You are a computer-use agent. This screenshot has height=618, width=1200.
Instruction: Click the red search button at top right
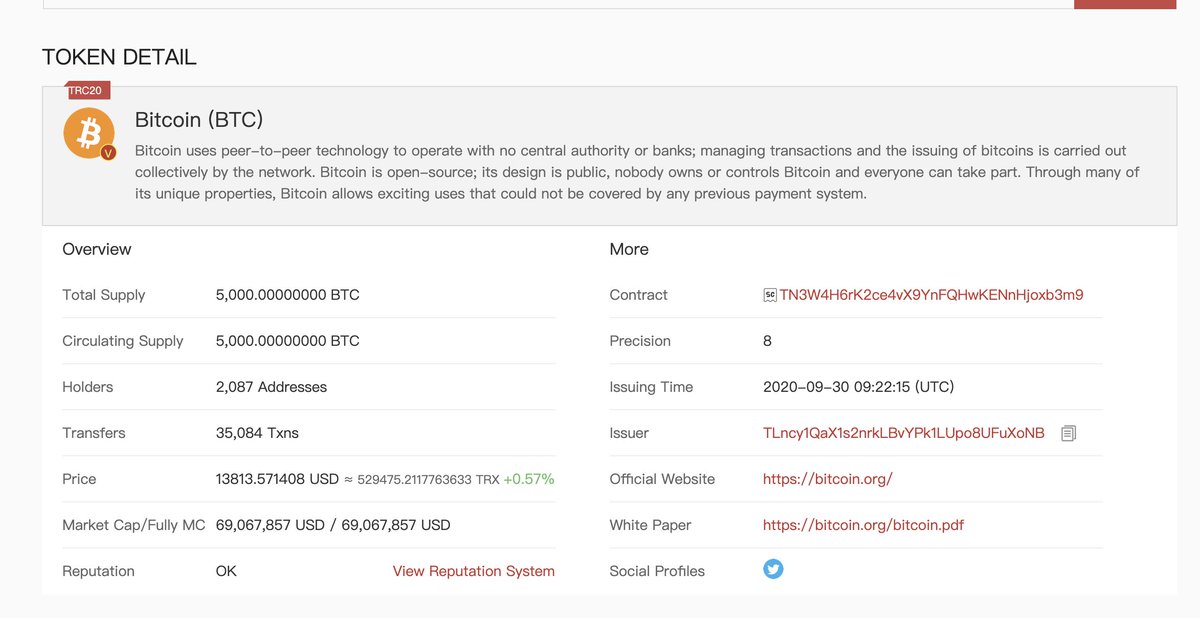point(1125,4)
